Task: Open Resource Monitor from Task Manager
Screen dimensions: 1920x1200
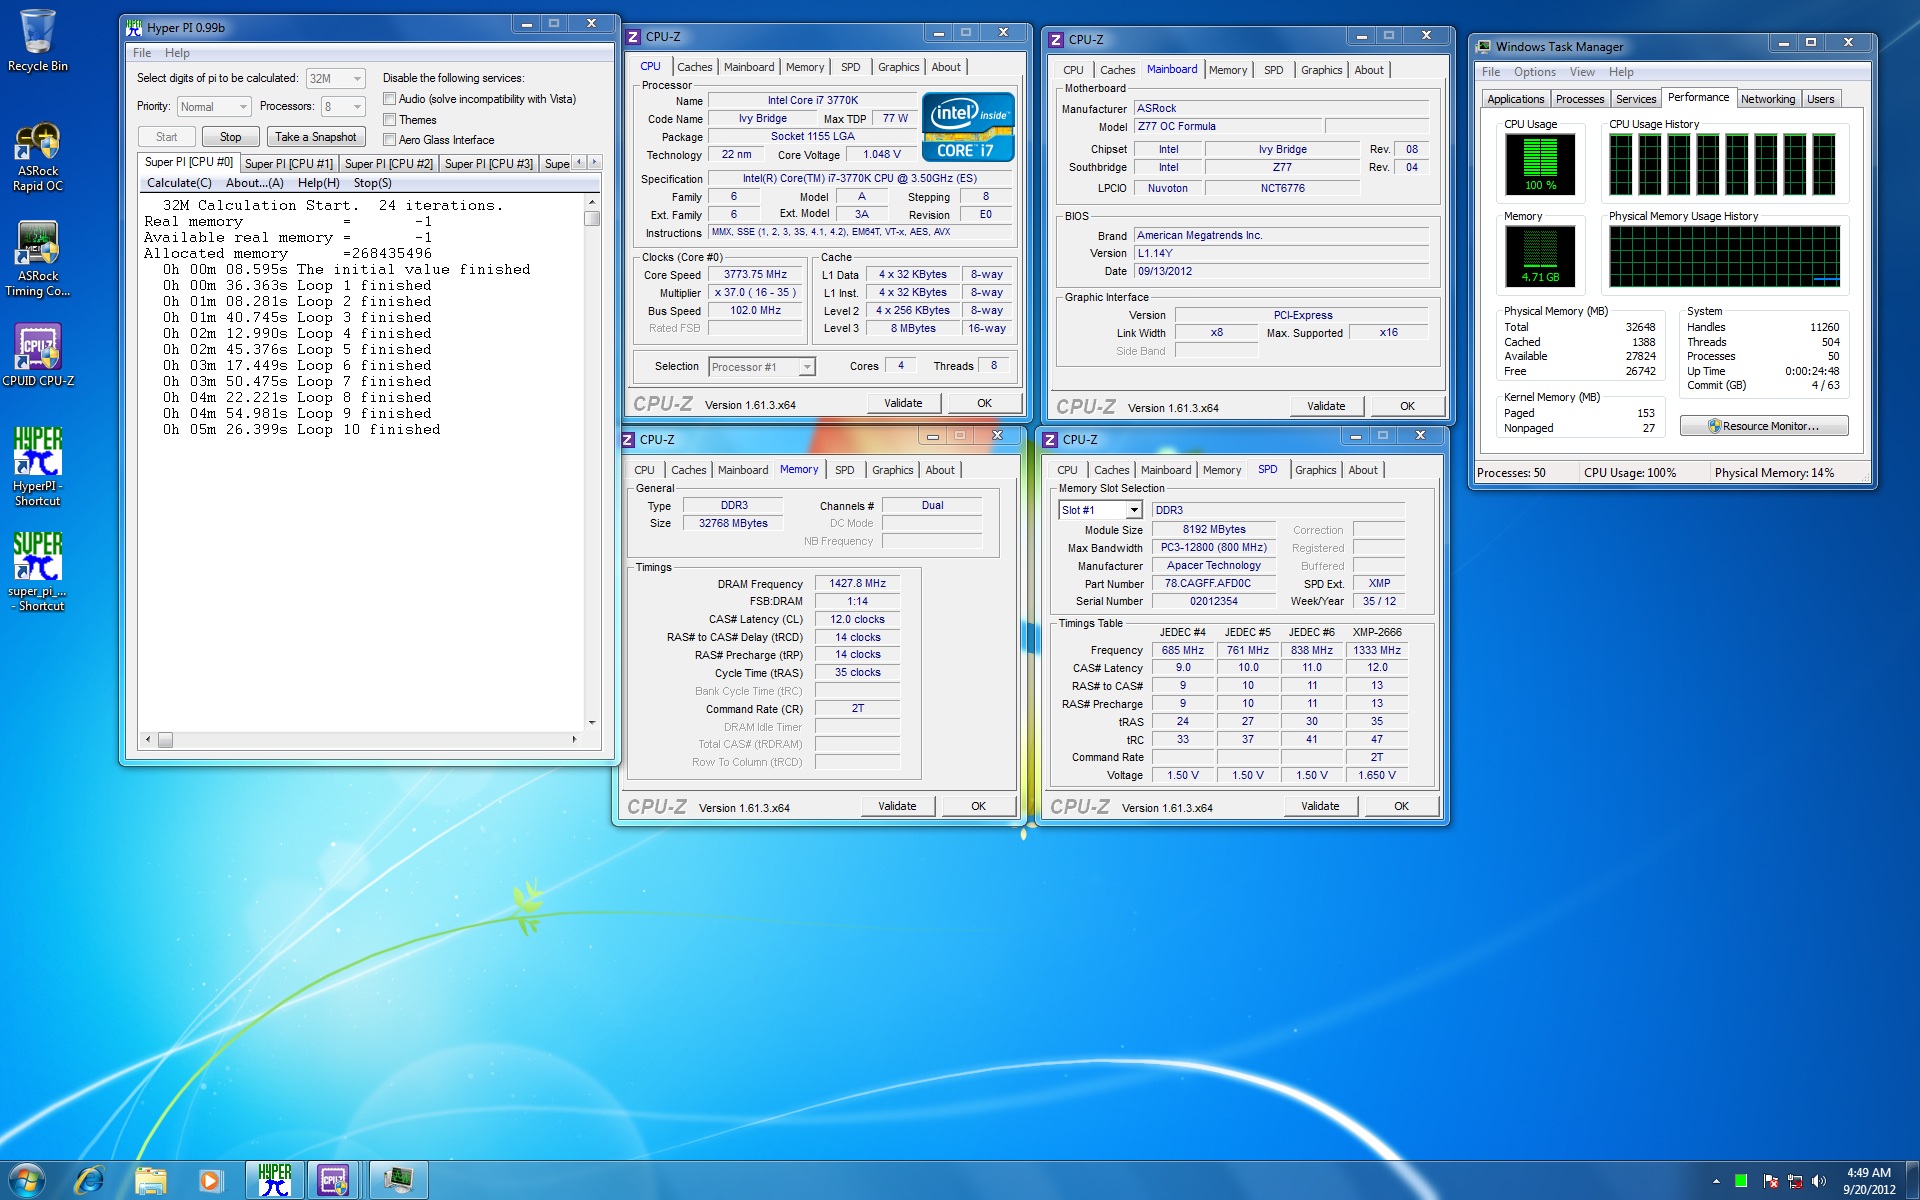Action: click(x=1763, y=426)
